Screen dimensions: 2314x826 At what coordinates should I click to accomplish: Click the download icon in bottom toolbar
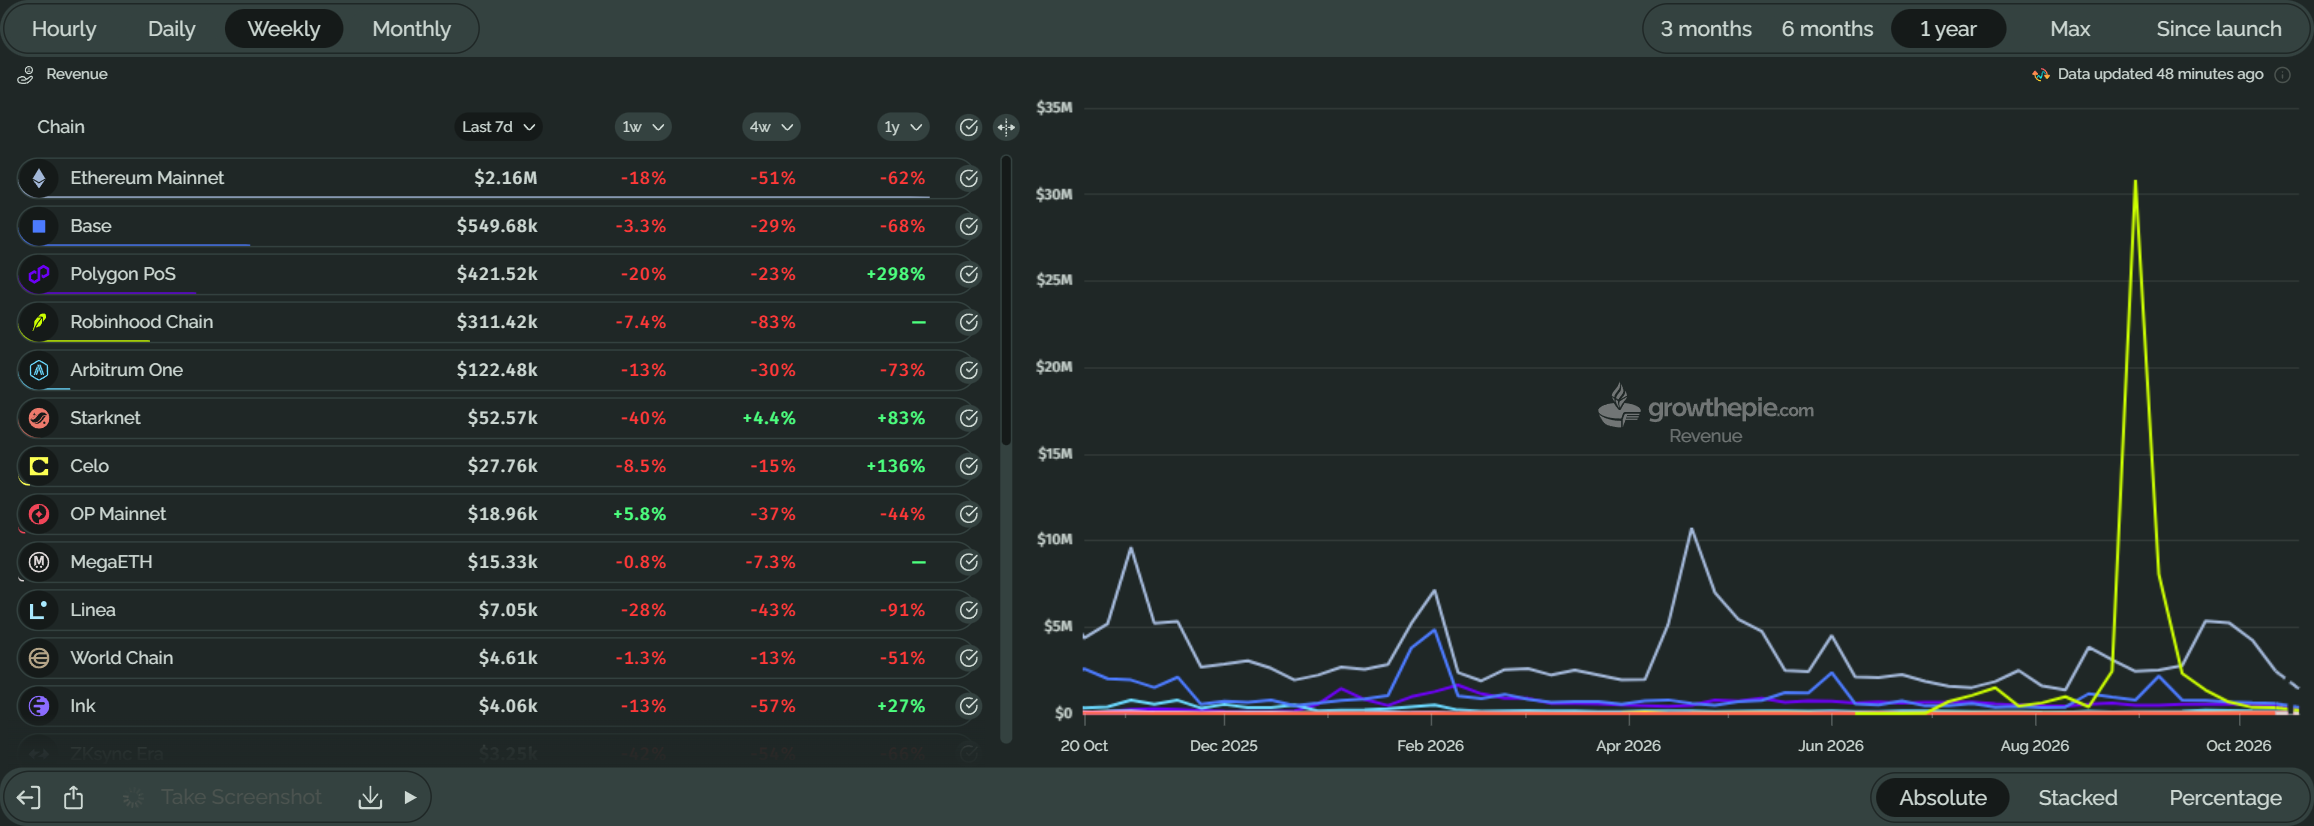tap(370, 797)
